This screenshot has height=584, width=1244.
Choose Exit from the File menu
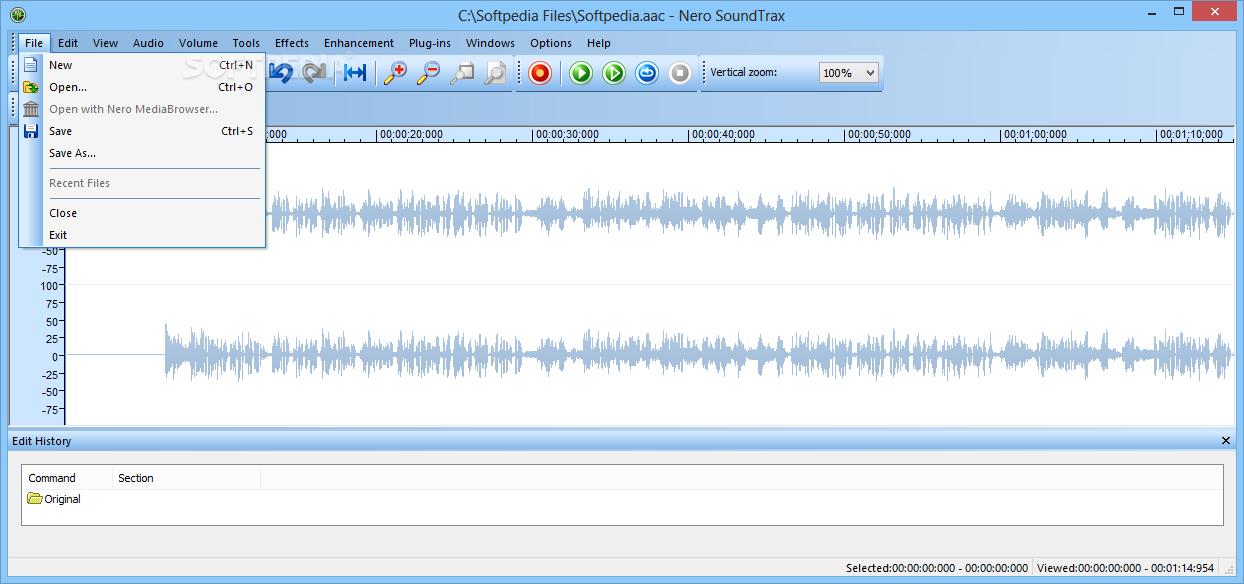click(x=142, y=235)
